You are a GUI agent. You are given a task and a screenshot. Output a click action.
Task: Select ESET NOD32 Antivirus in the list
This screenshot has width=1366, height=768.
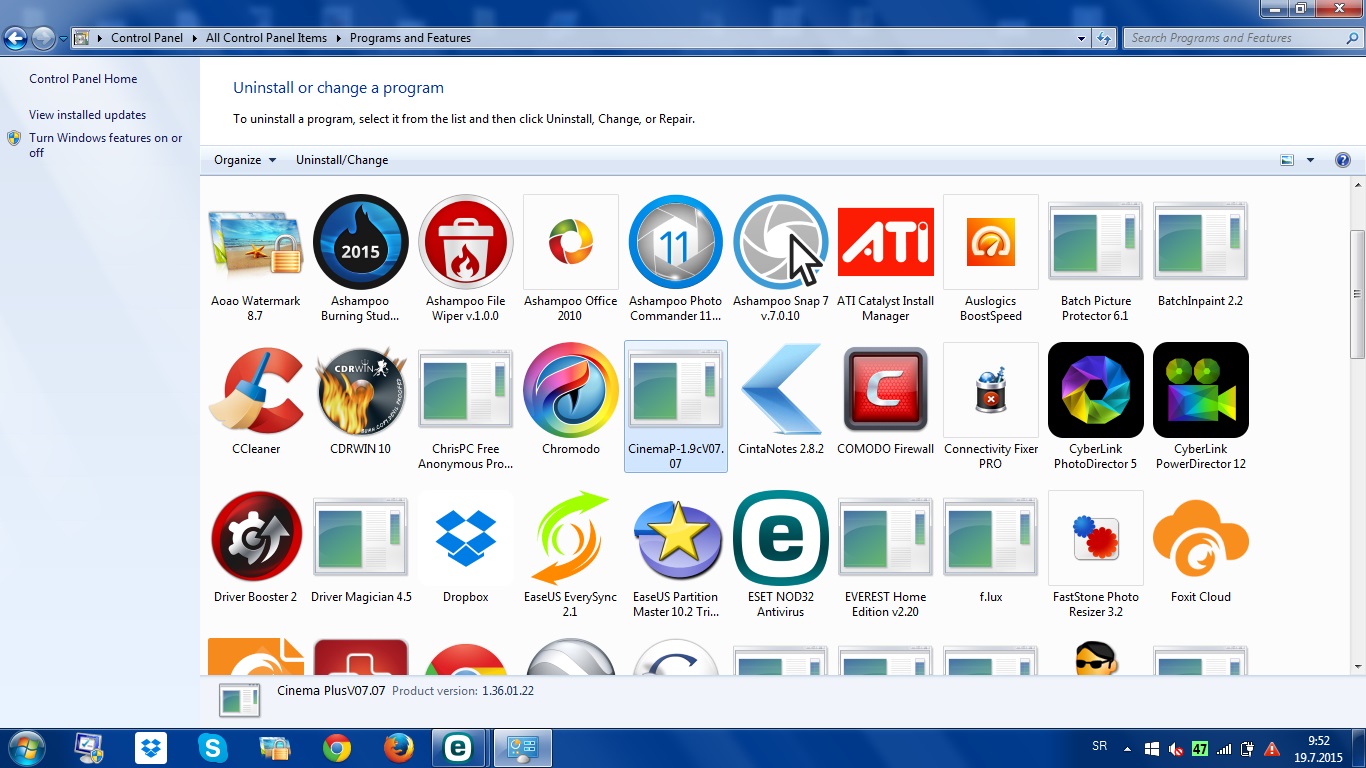tap(781, 556)
